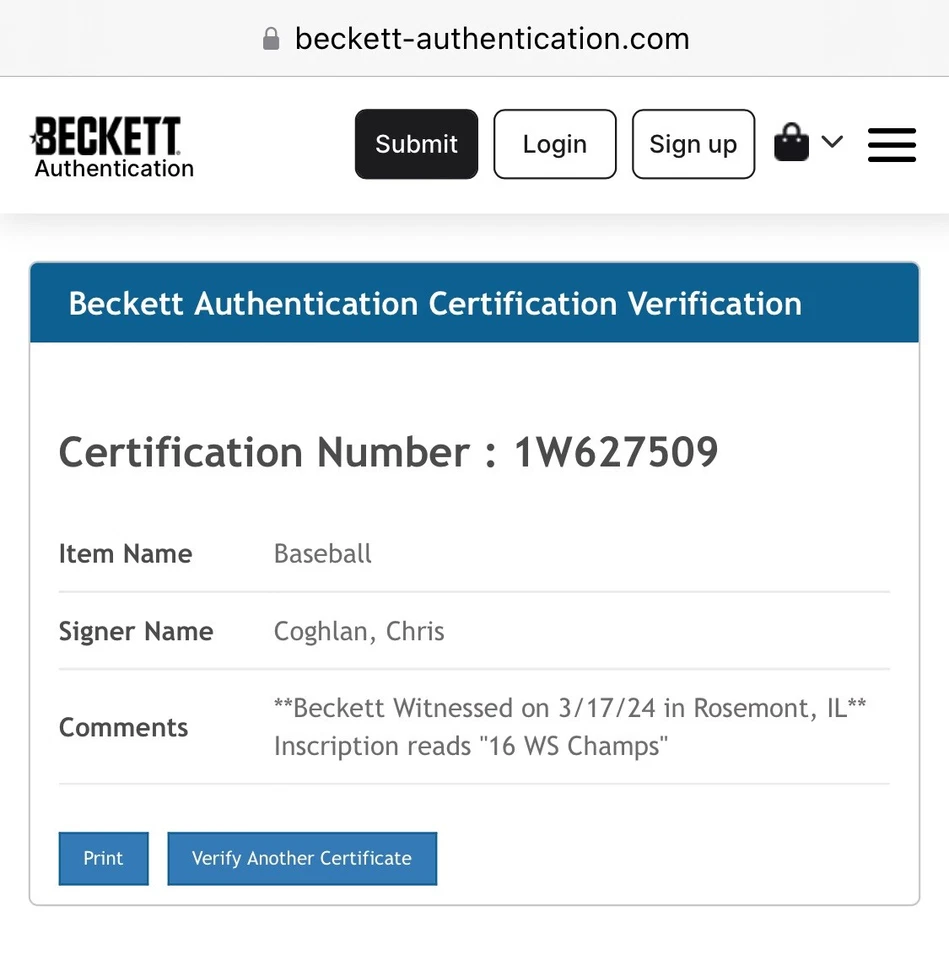The image size is (949, 960).
Task: Click the Print button
Action: [103, 858]
